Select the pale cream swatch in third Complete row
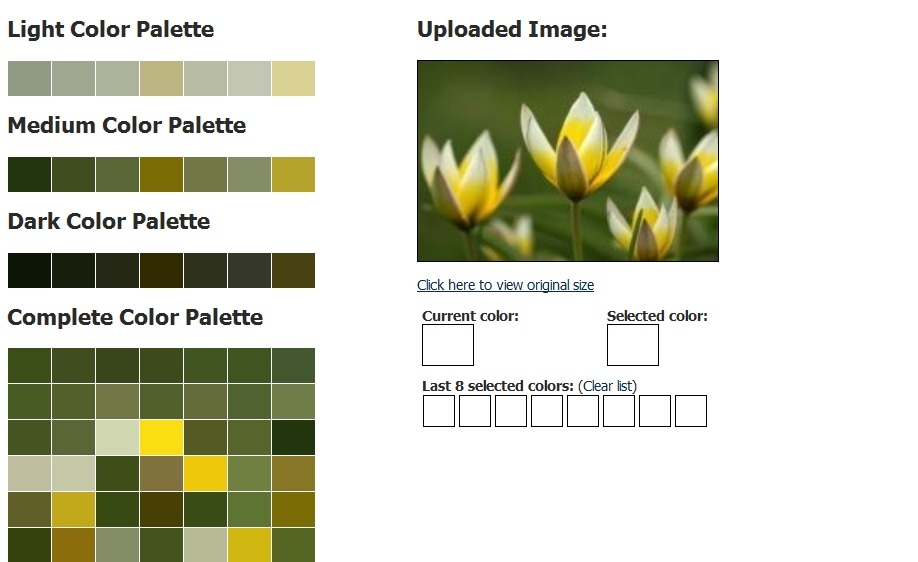 click(117, 437)
